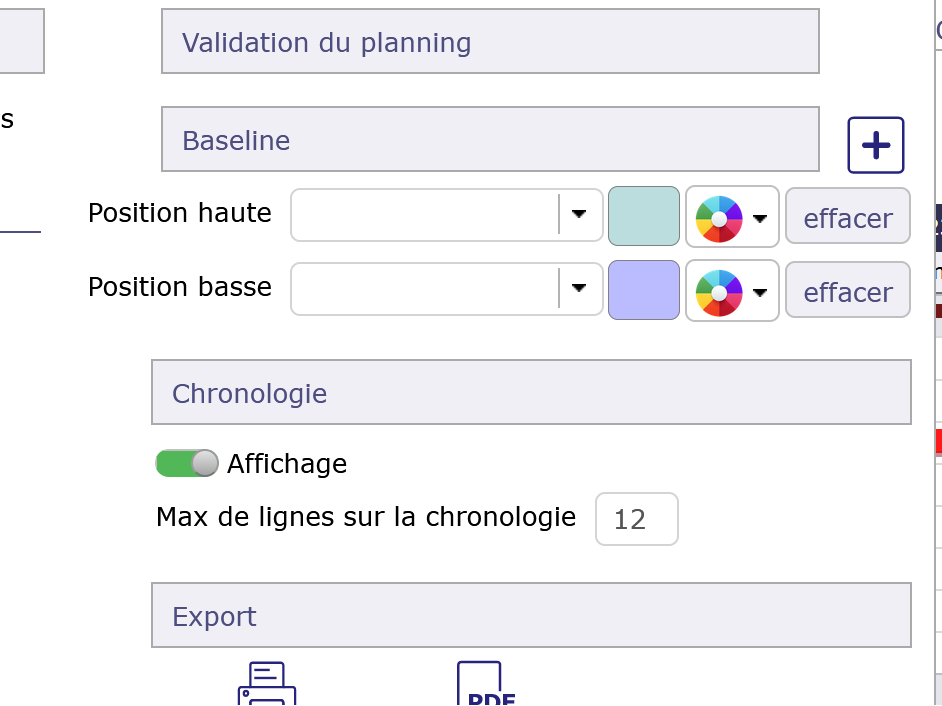Click the Chronologie section header
Screen dimensions: 942x706
tap(531, 393)
